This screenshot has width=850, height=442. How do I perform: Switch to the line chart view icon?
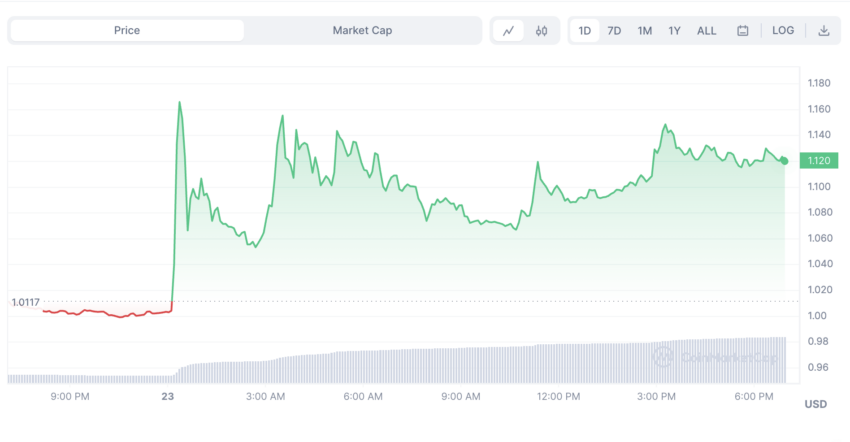point(508,31)
